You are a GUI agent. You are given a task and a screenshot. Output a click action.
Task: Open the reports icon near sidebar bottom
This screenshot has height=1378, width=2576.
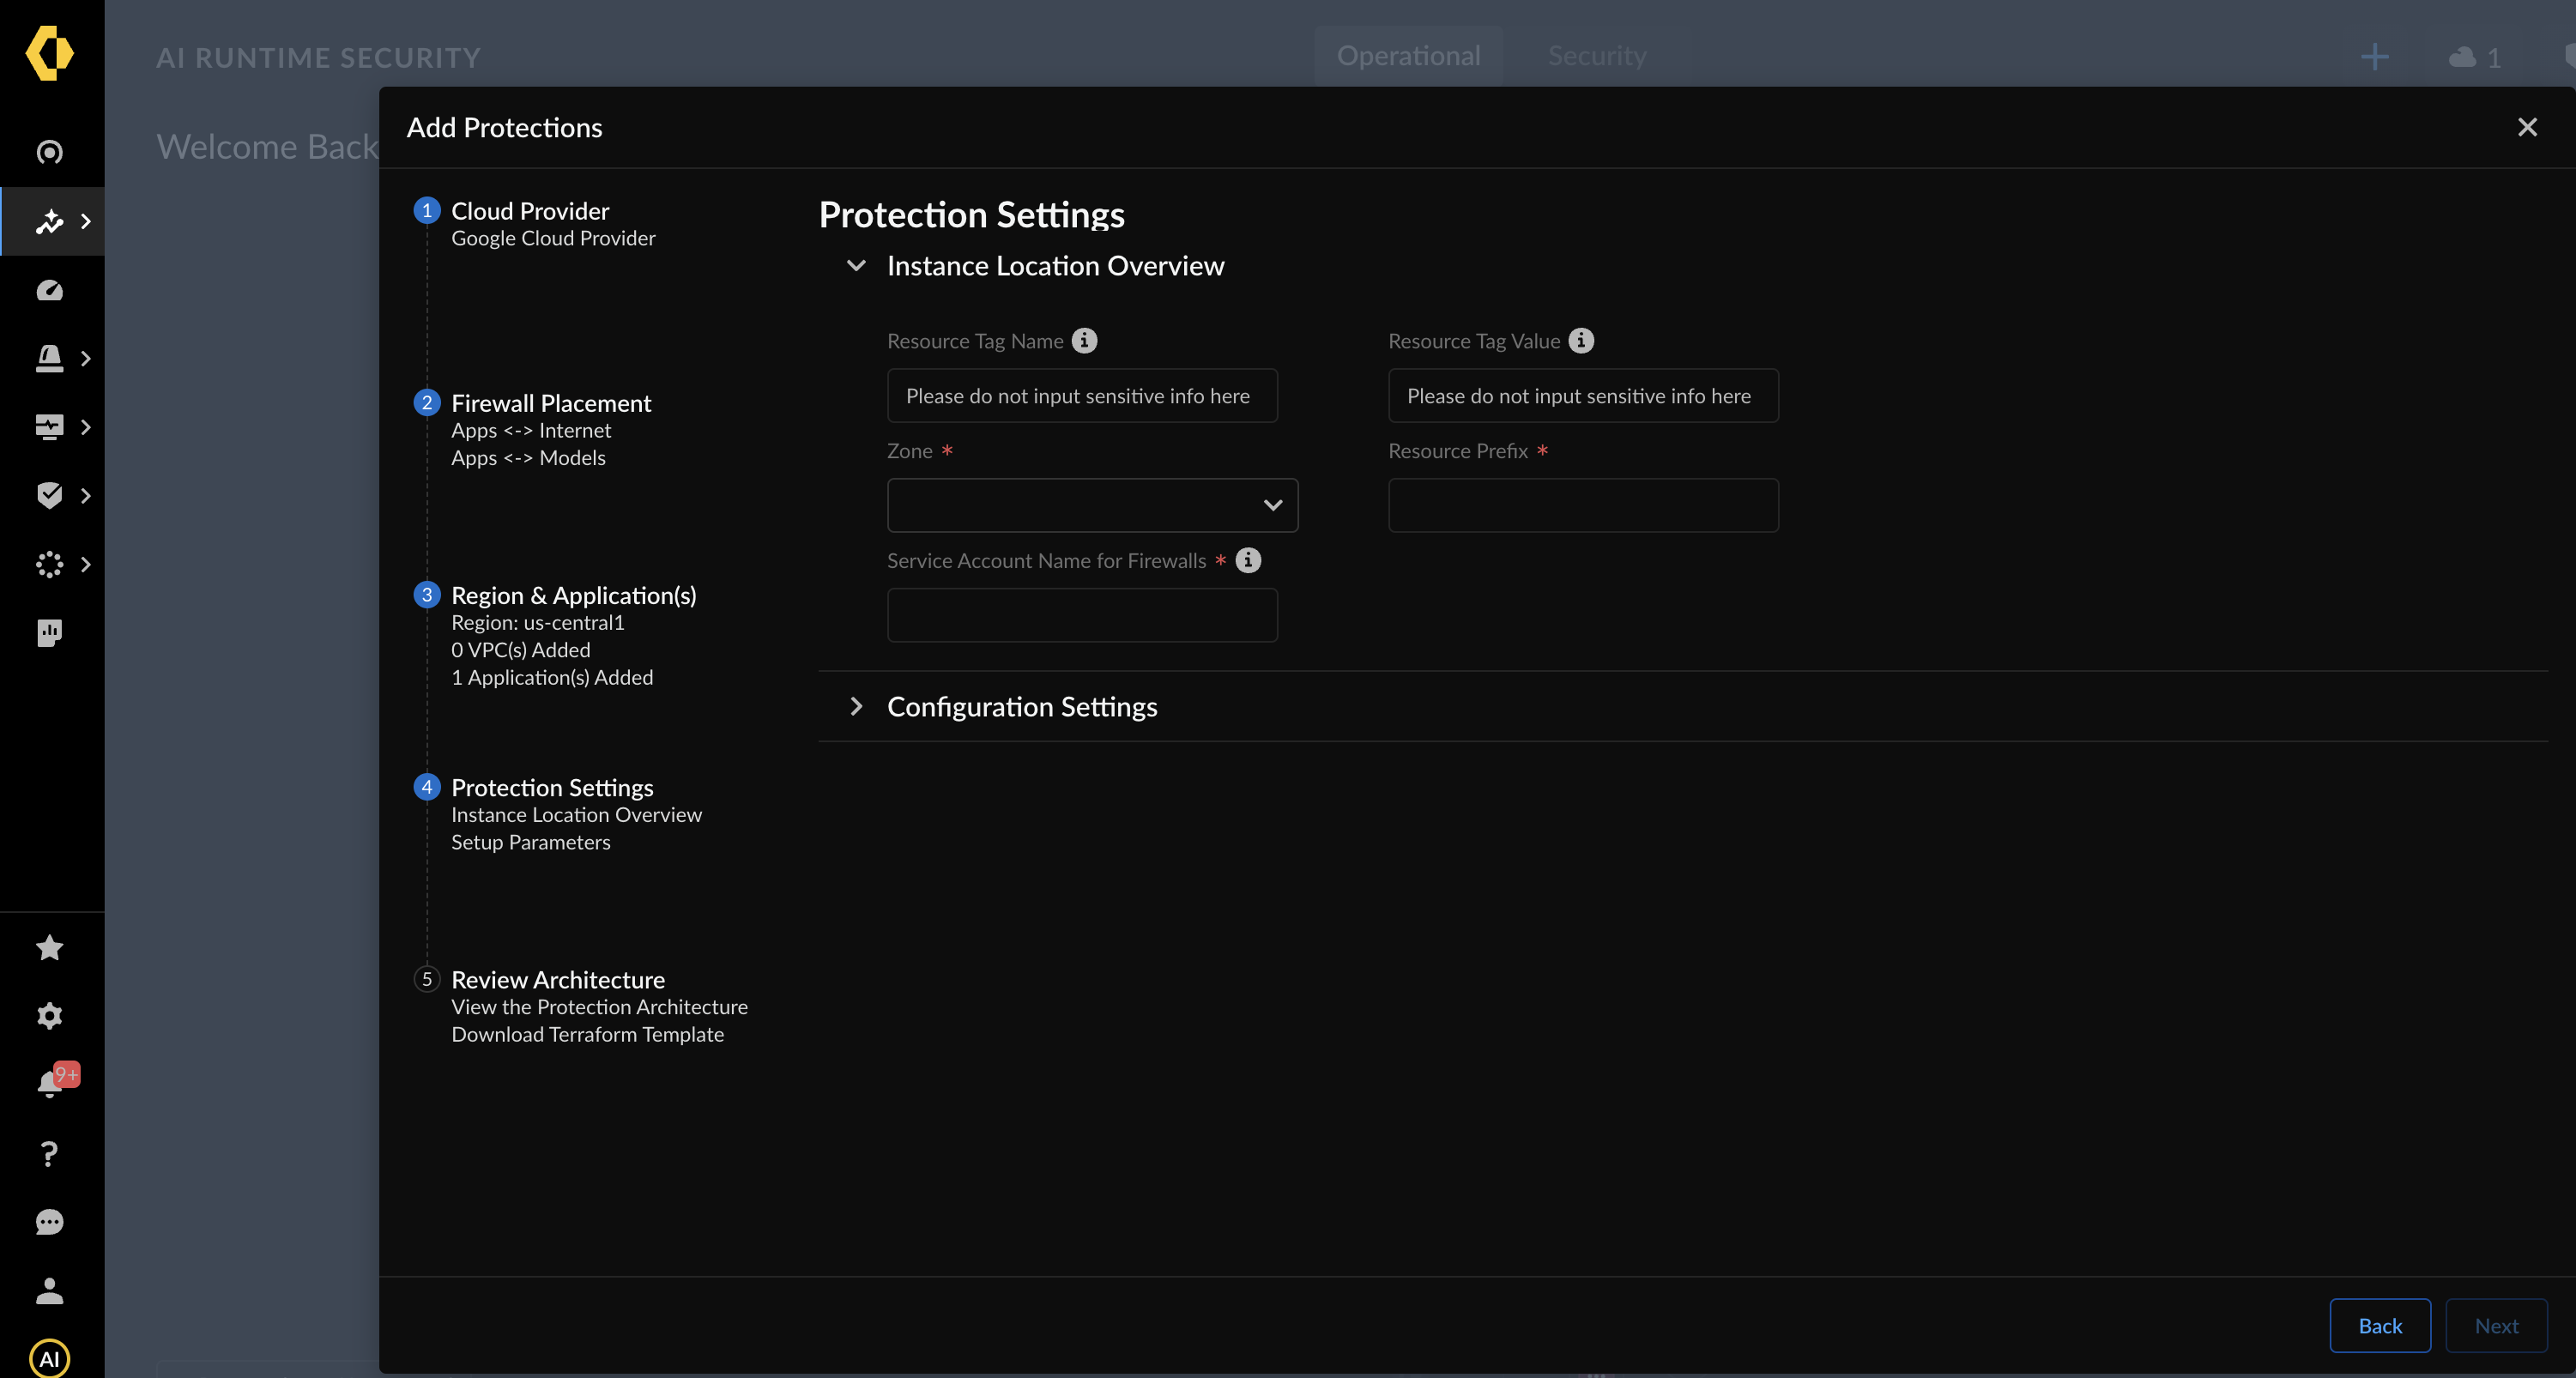click(49, 632)
